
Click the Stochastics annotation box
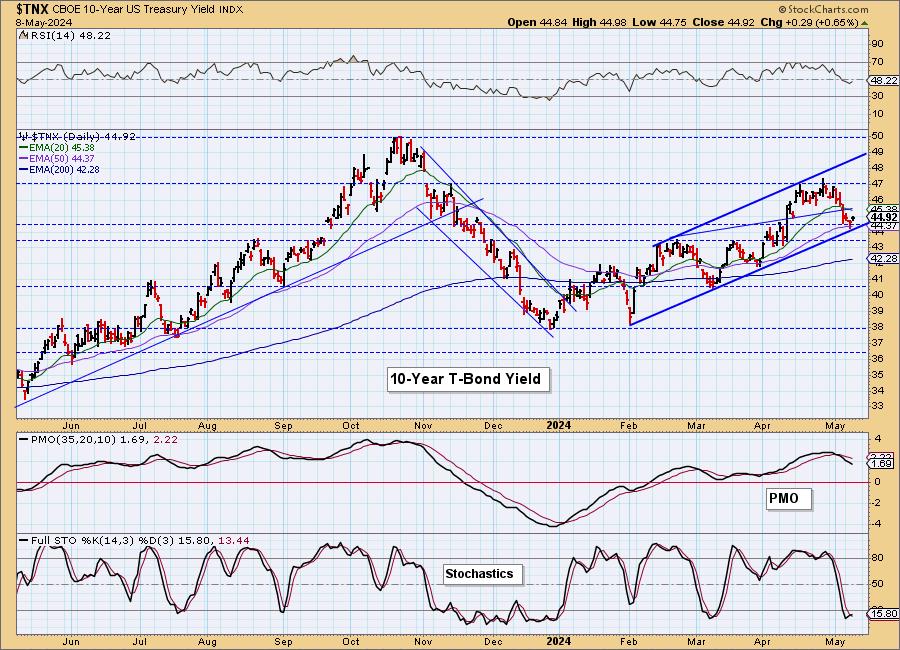point(483,574)
